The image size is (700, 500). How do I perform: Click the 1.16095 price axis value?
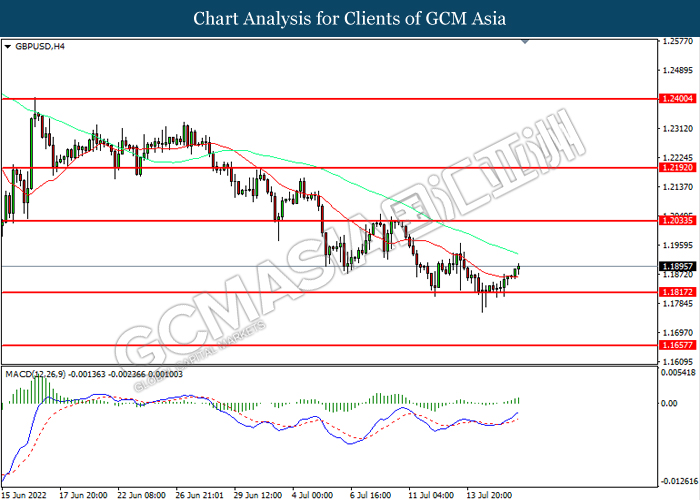[678, 362]
